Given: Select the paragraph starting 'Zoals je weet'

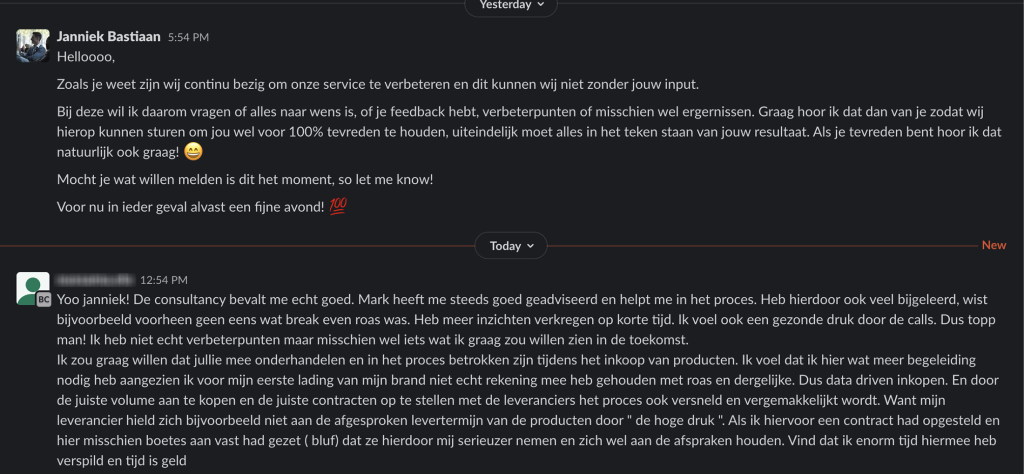Looking at the screenshot, I should tap(349, 84).
